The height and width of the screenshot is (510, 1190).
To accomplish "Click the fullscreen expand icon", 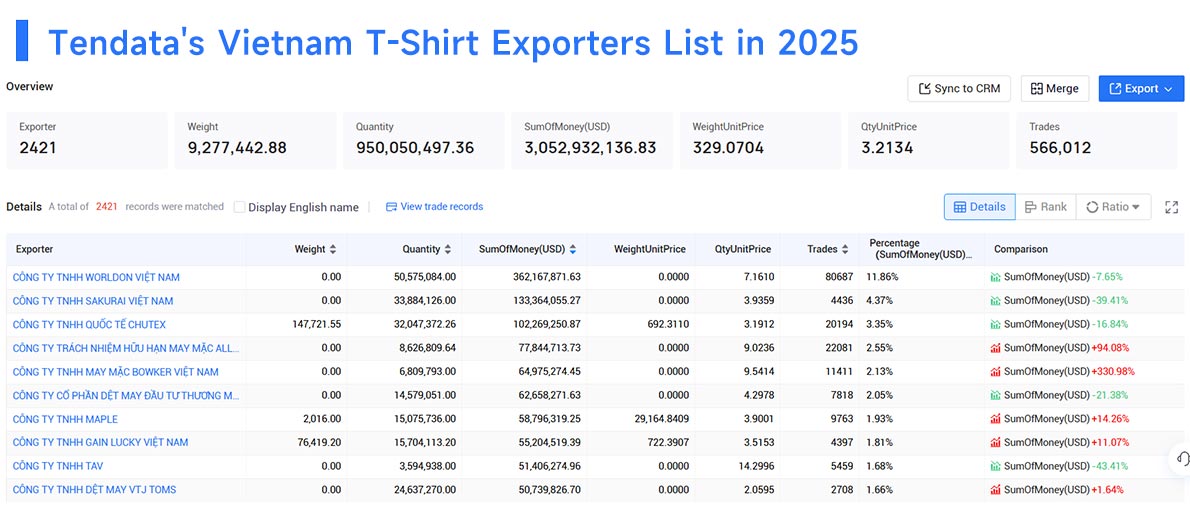I will click(x=1172, y=206).
